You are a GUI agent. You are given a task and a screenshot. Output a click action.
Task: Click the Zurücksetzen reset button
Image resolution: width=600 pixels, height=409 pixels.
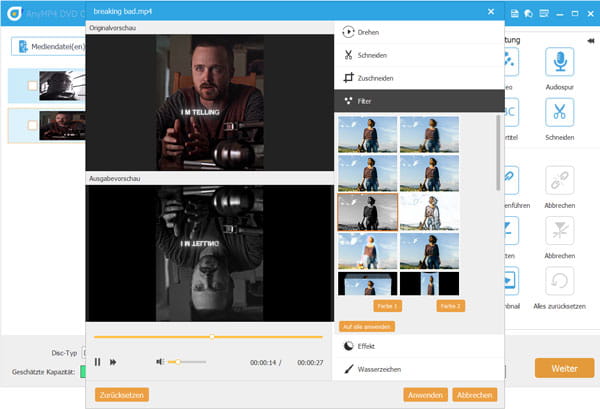(x=122, y=395)
